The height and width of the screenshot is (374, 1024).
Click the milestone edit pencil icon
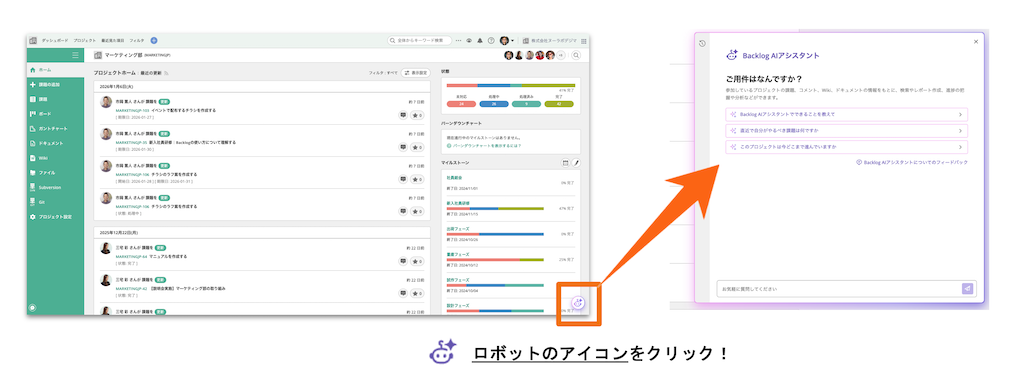coord(576,162)
